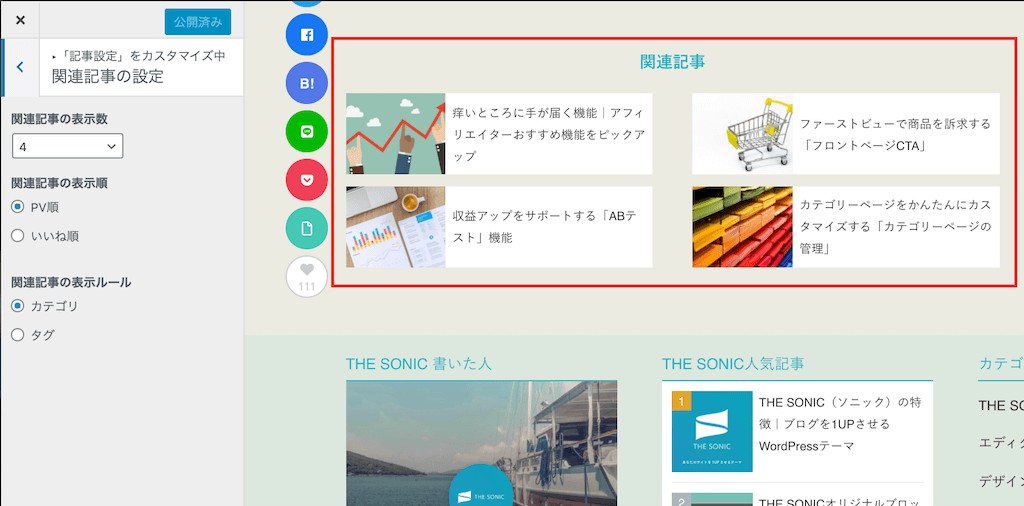Go back using the left chevron arrow
The height and width of the screenshot is (506, 1024).
20,67
